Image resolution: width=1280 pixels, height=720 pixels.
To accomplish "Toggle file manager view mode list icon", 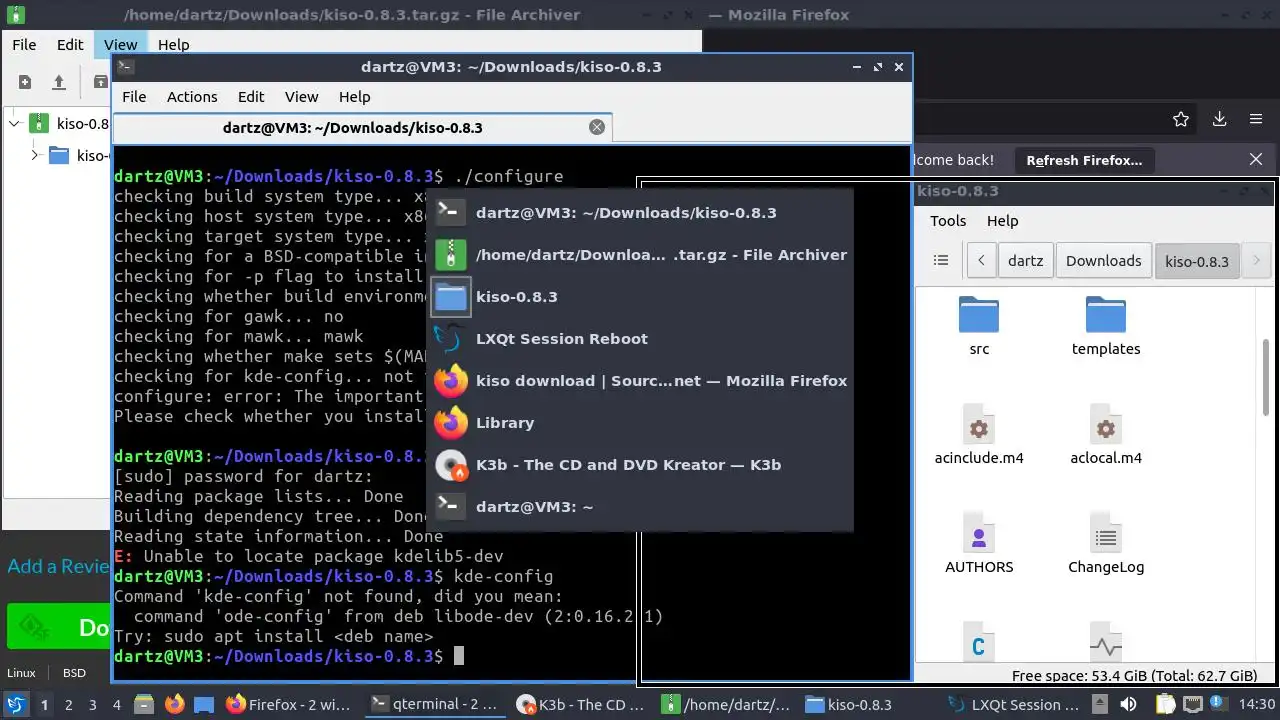I will (x=940, y=260).
